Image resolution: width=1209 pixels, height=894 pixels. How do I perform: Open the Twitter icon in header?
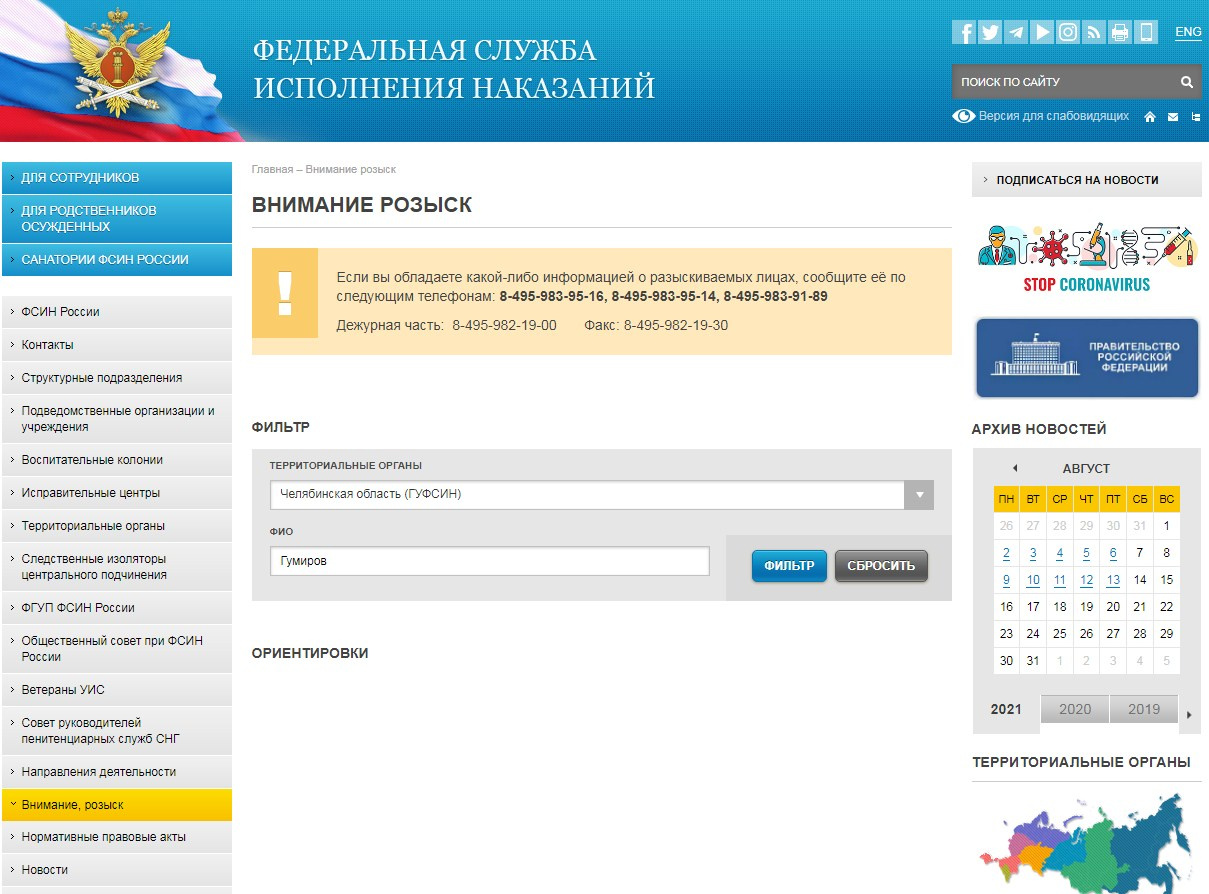990,32
